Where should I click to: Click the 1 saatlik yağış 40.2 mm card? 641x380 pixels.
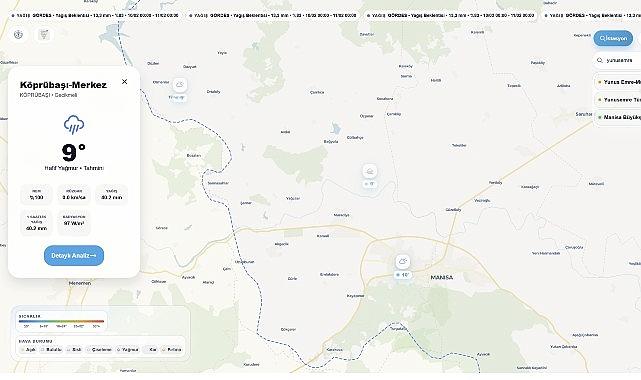(x=36, y=223)
